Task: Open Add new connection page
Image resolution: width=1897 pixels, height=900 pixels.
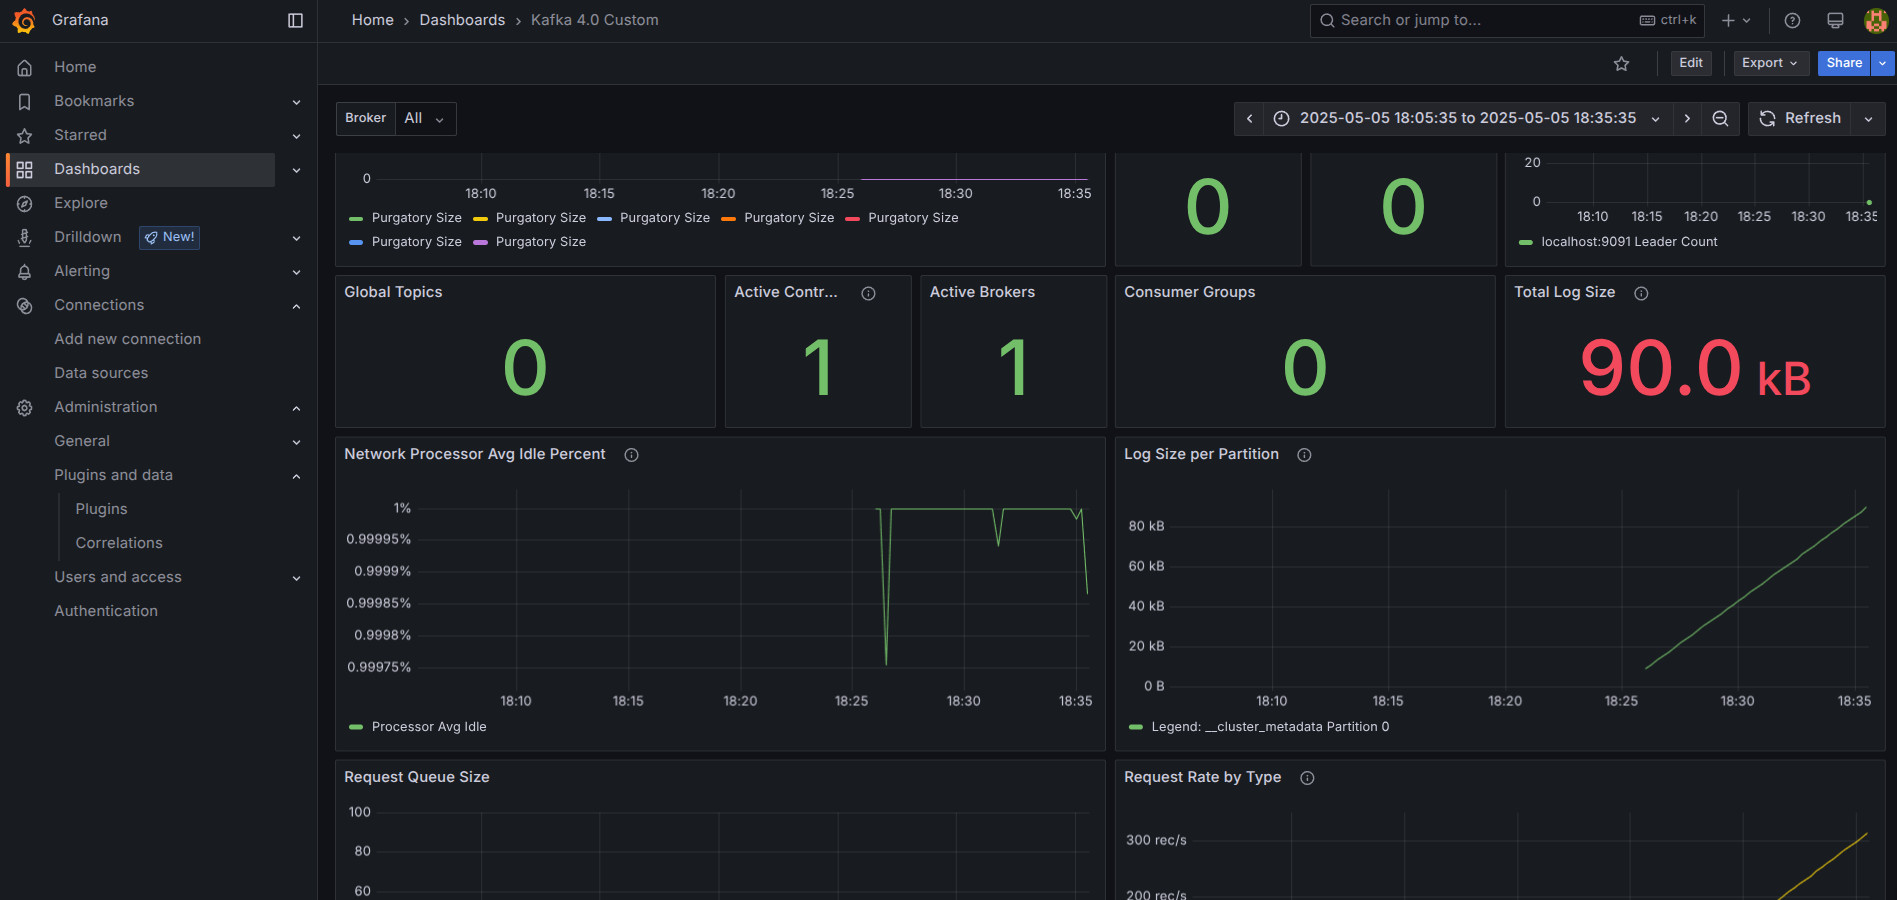Action: [x=127, y=339]
